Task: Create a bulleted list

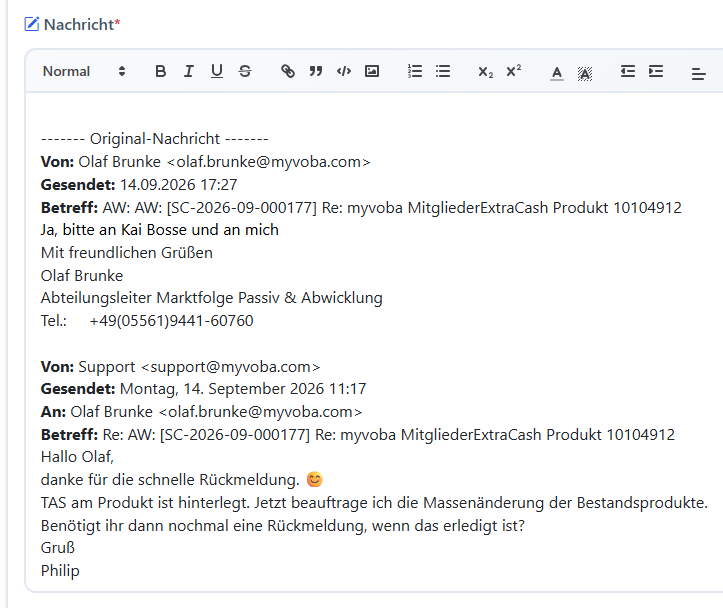Action: pos(443,71)
